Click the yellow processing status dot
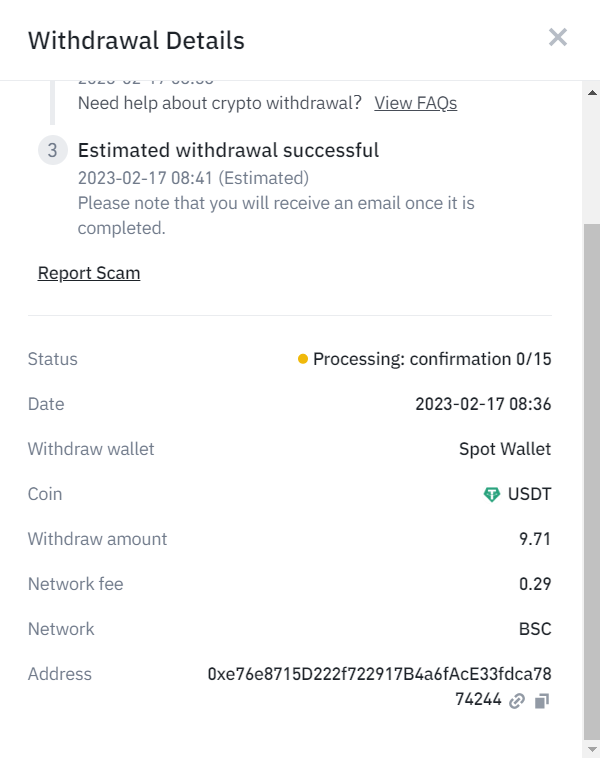600x758 pixels. click(x=303, y=359)
